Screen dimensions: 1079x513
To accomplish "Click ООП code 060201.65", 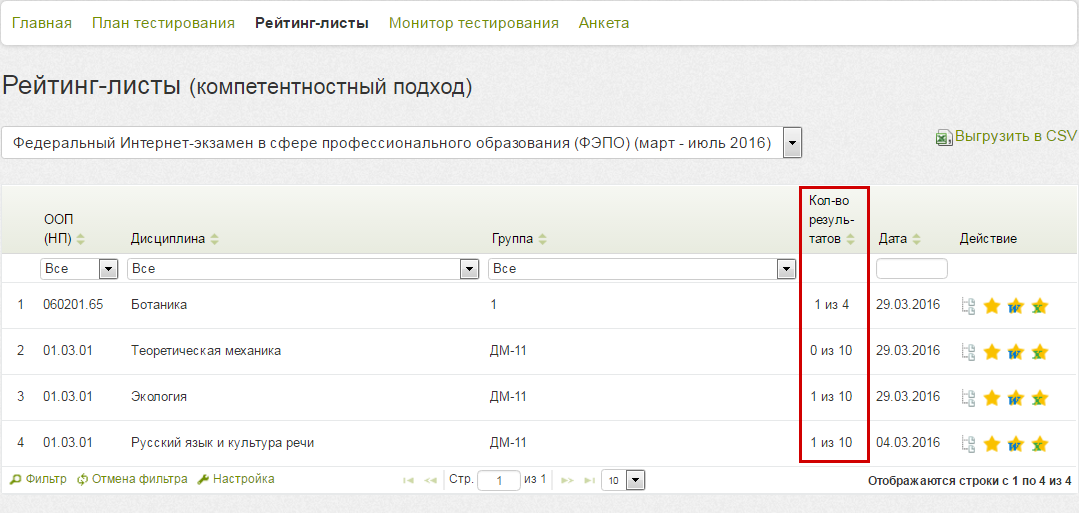I will tap(73, 305).
